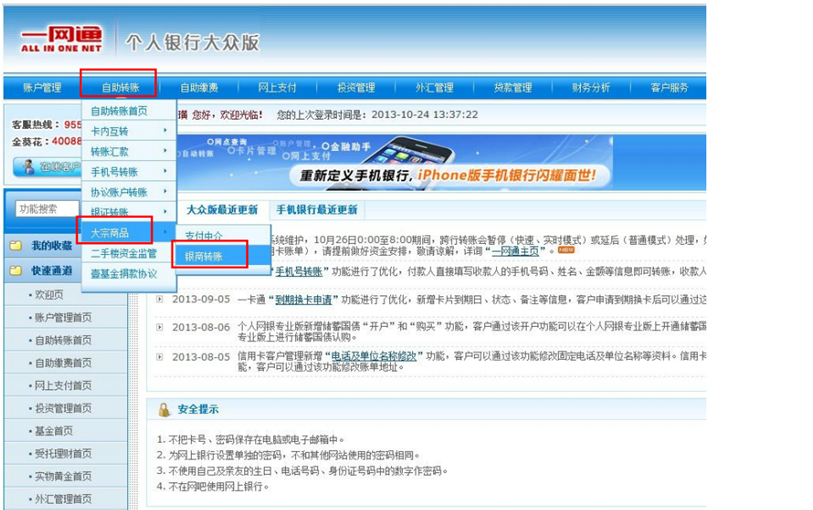Click the 安全提示 heading
Screen dimensions: 813x510
198,409
